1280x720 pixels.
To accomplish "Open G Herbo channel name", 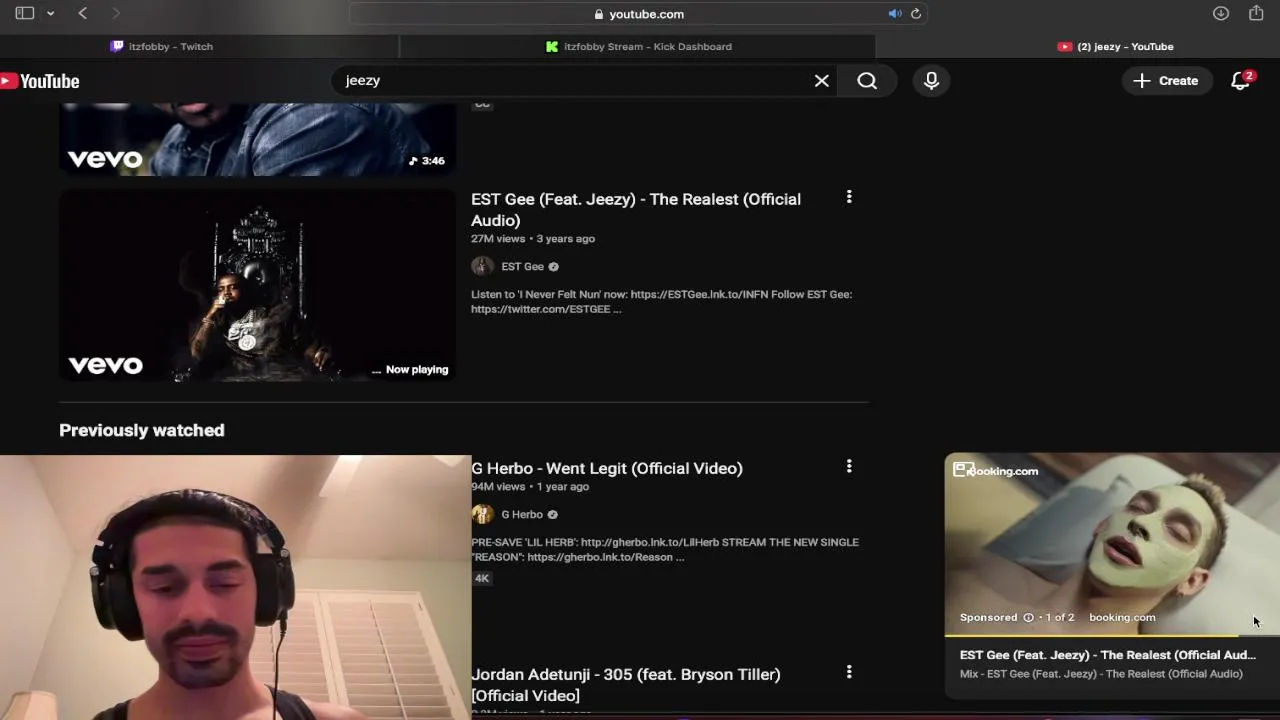I will click(x=521, y=515).
